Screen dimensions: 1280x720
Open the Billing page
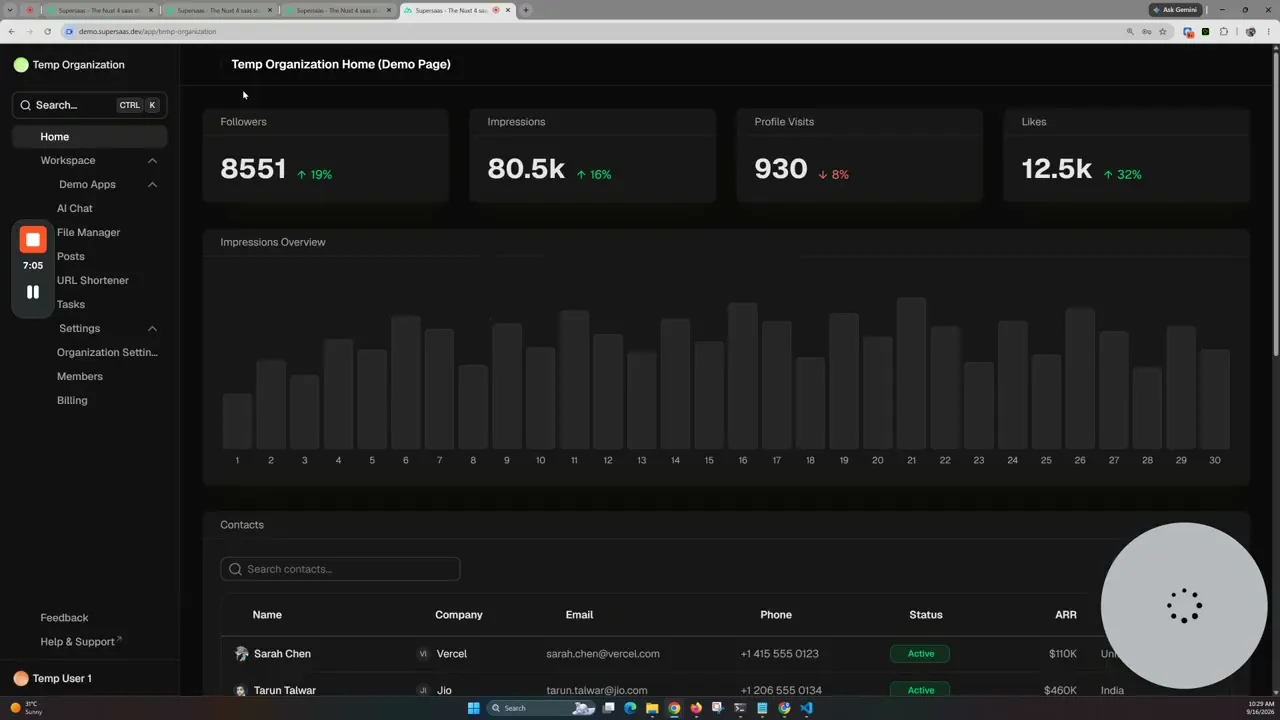point(72,401)
